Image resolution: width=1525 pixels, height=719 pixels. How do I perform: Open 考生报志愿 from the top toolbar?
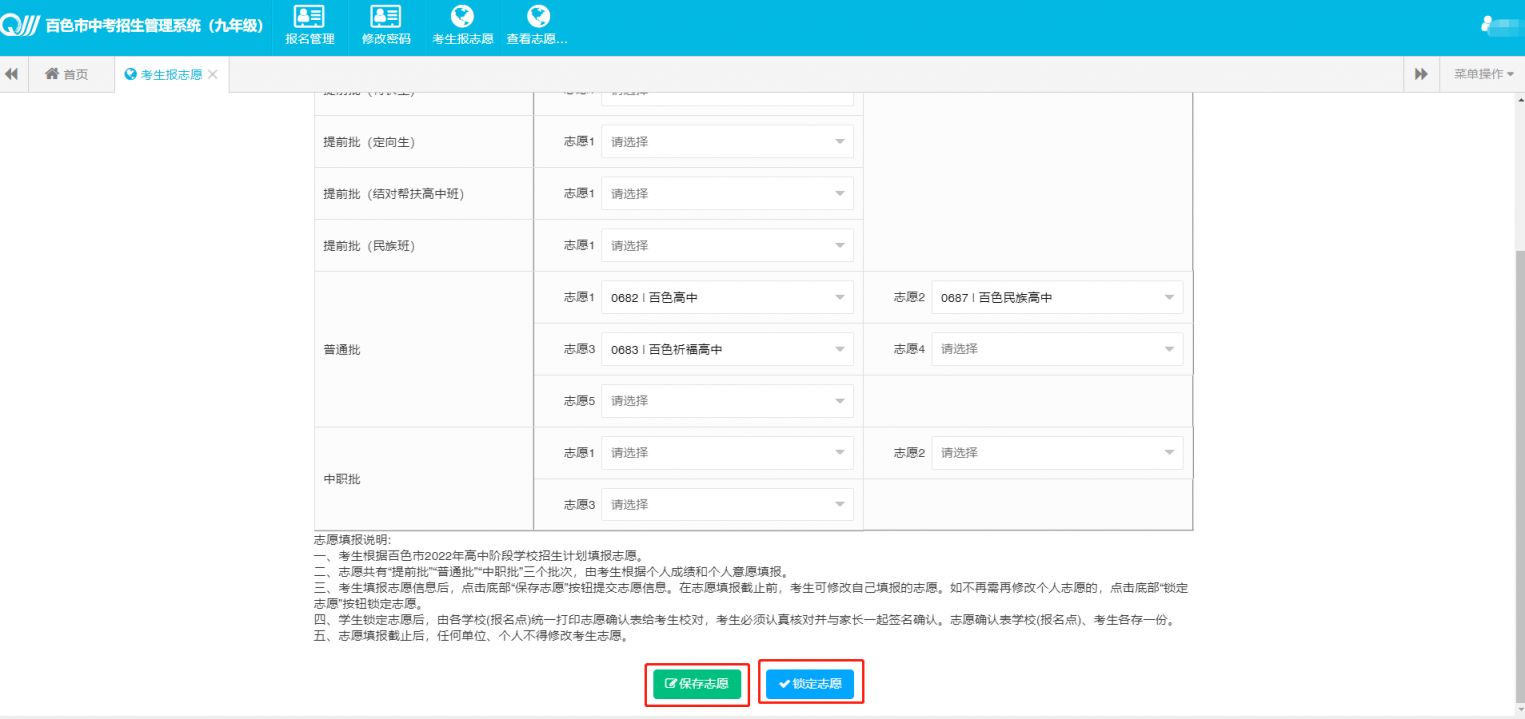[462, 27]
